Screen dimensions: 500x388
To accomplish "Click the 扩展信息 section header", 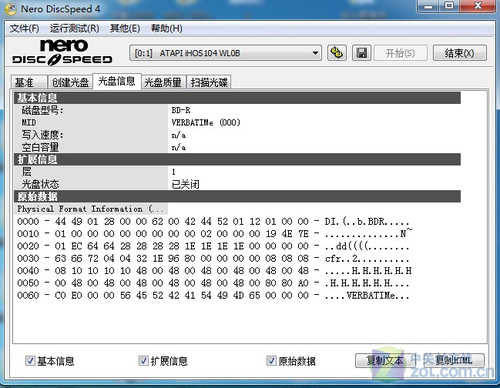I will coord(237,159).
